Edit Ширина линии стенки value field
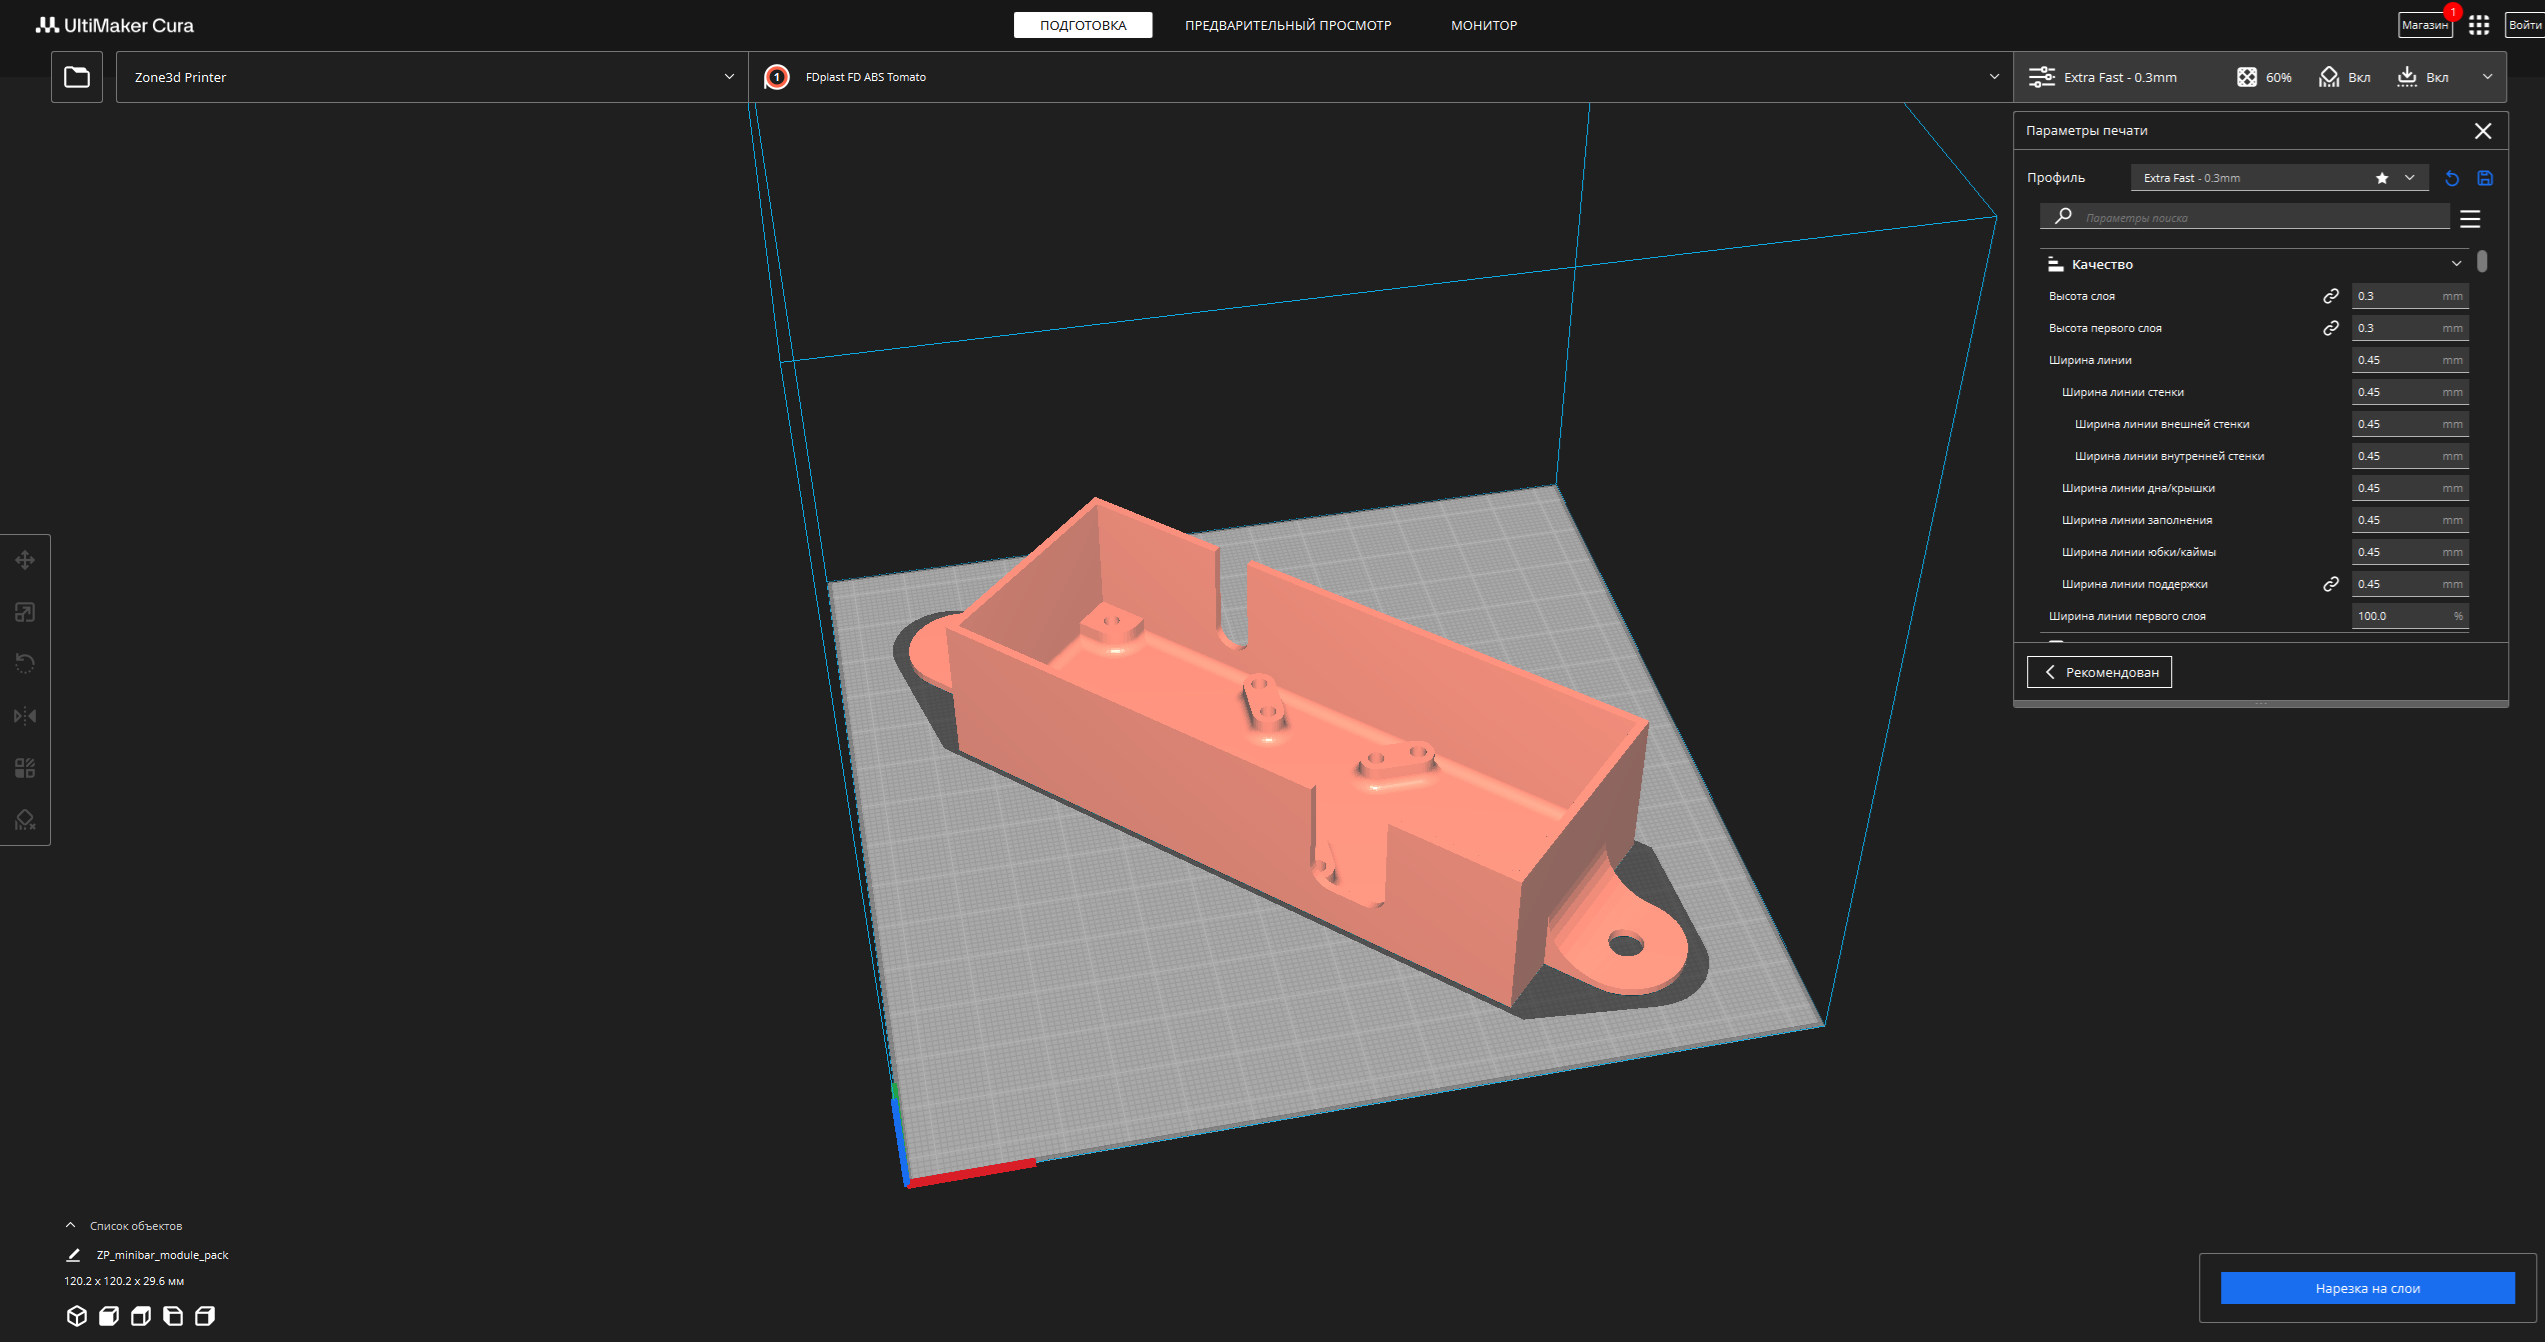The height and width of the screenshot is (1342, 2545). [2410, 392]
